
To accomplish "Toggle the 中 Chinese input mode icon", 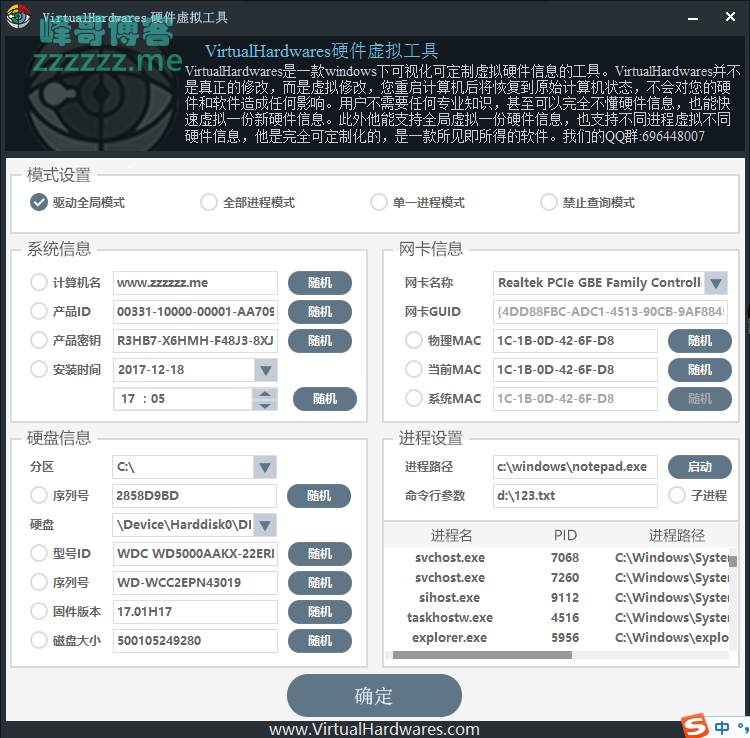I will (x=722, y=727).
